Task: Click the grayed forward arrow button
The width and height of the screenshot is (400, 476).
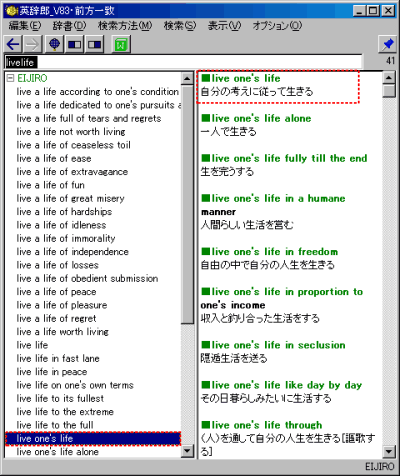Action: (32, 44)
